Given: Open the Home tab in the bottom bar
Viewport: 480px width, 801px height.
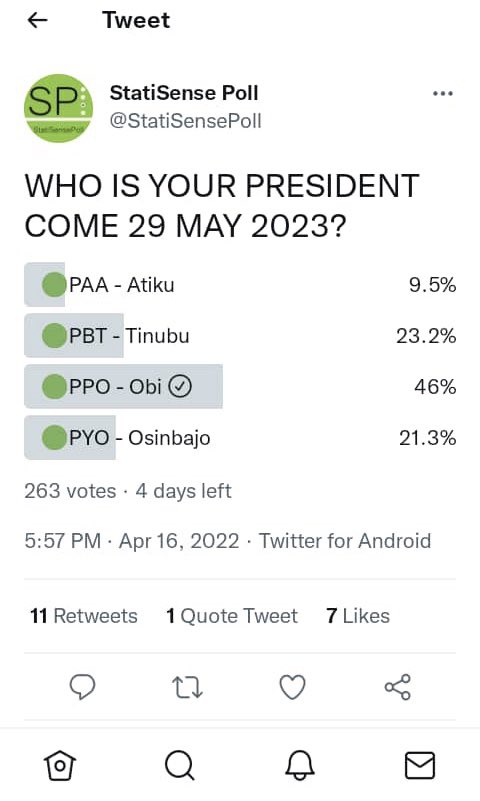Looking at the screenshot, I should [60, 765].
